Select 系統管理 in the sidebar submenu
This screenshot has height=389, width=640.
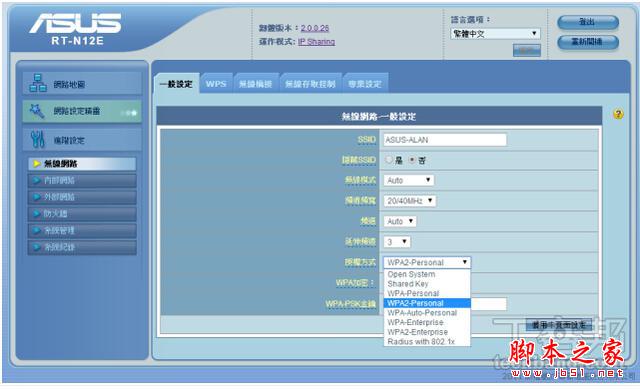click(x=82, y=231)
